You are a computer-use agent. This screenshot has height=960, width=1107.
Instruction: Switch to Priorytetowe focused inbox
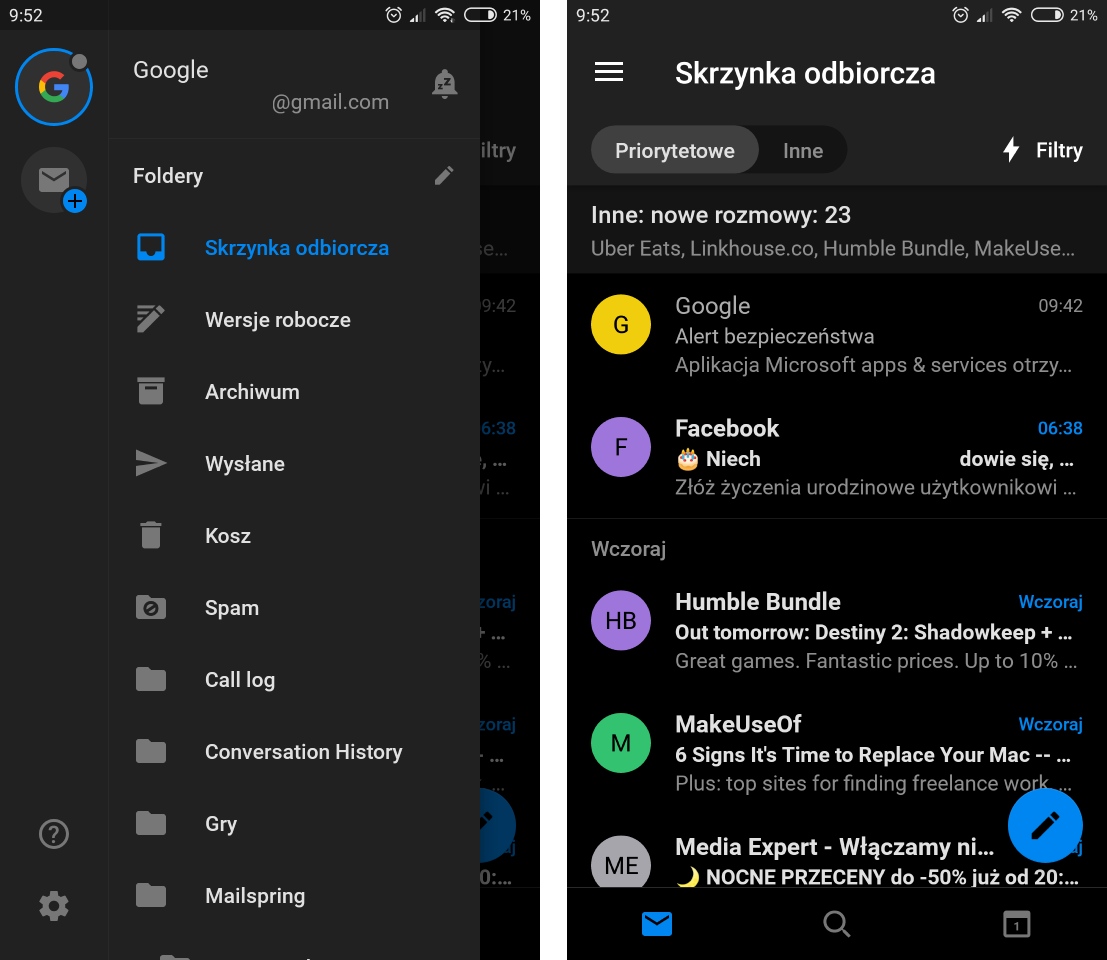[x=675, y=150]
